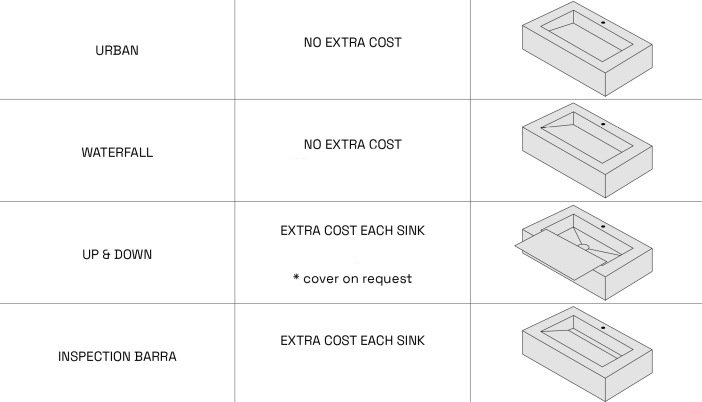This screenshot has height=402, width=702.
Task: Click the tap hole on Urban sink
Action: 604,21
